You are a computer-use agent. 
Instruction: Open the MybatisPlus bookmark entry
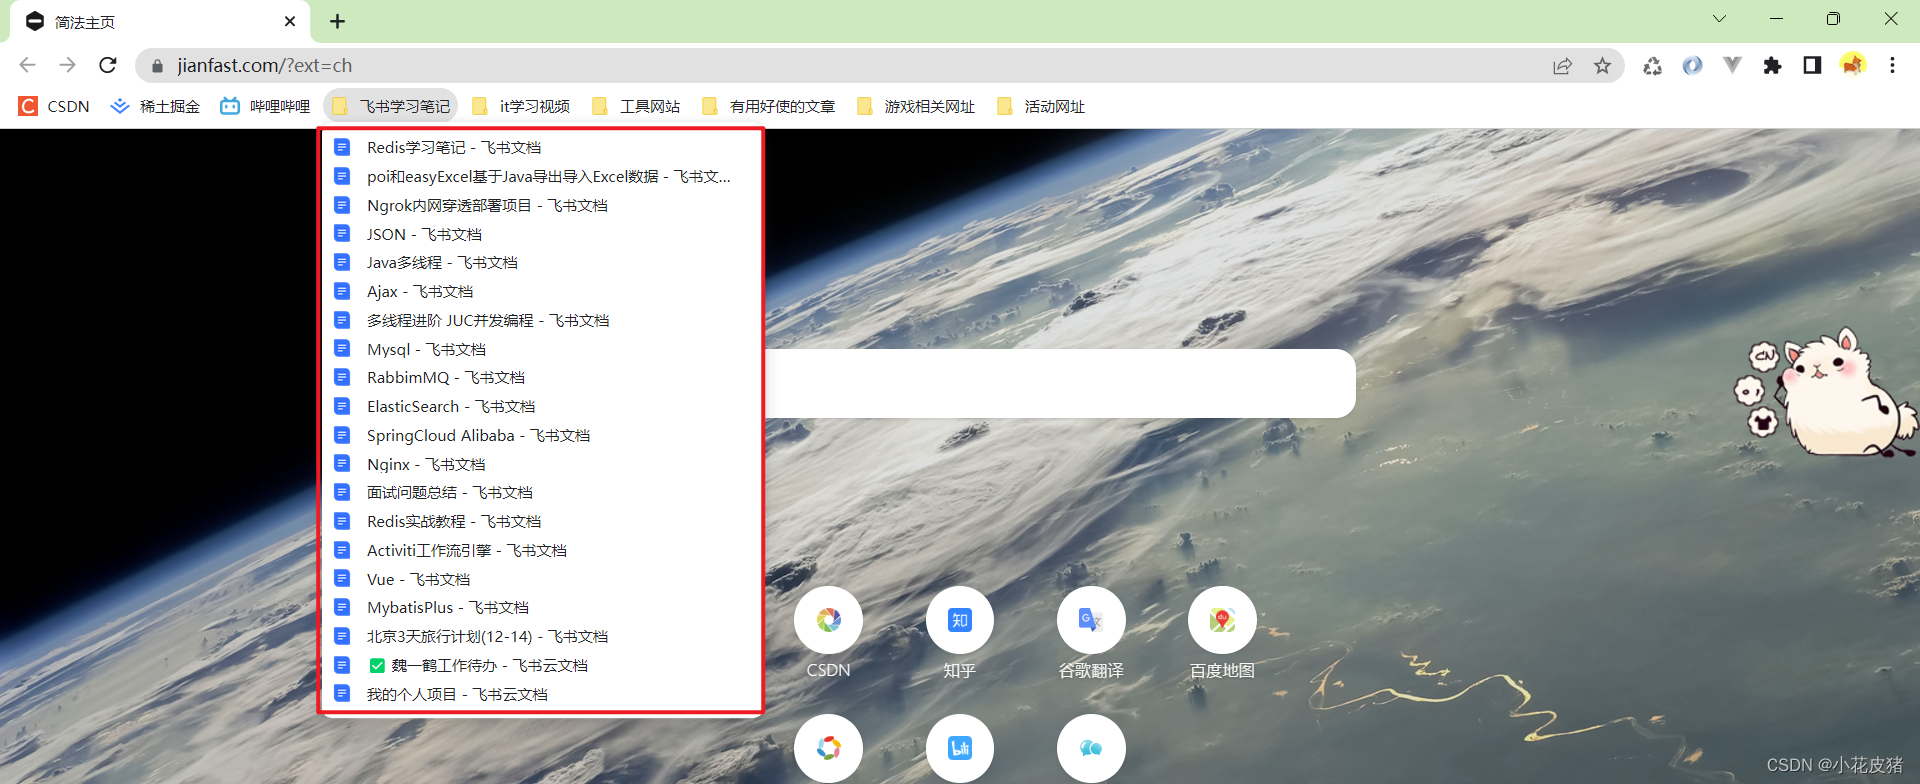540,607
